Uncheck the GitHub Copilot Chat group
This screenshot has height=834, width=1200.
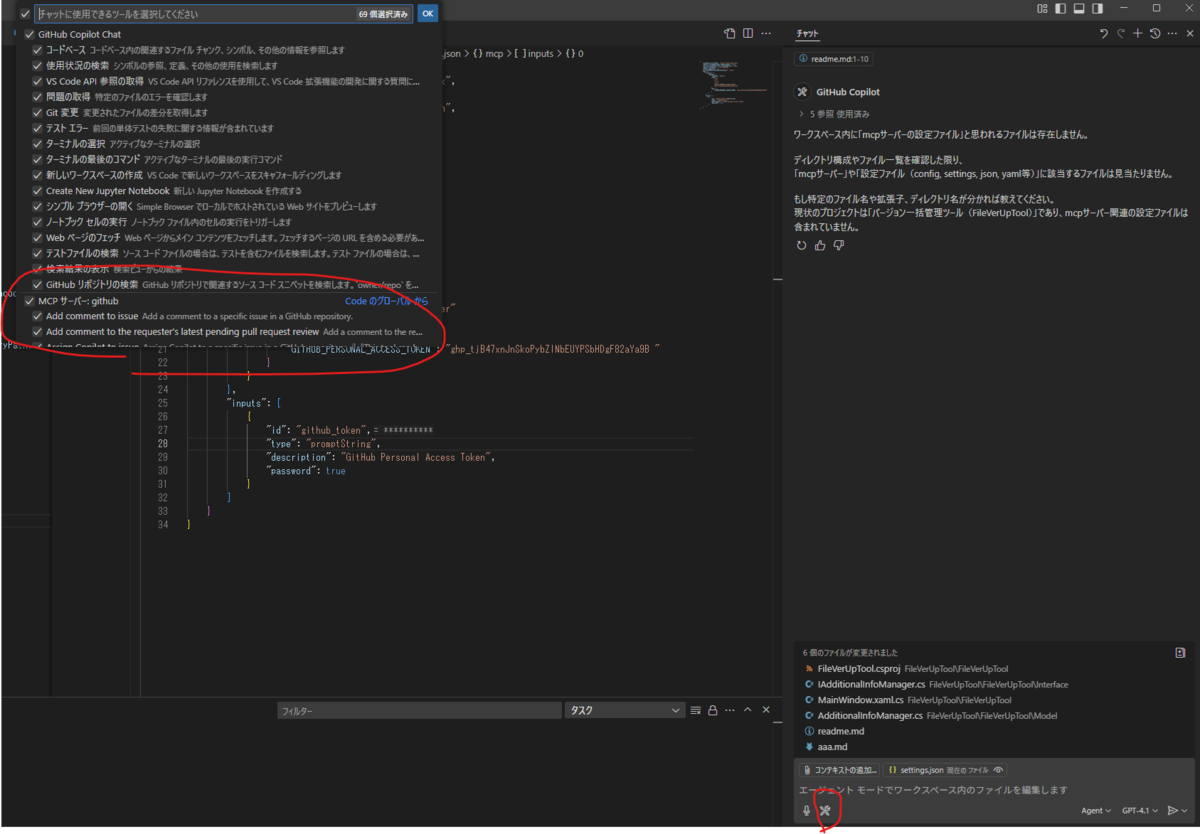29,34
